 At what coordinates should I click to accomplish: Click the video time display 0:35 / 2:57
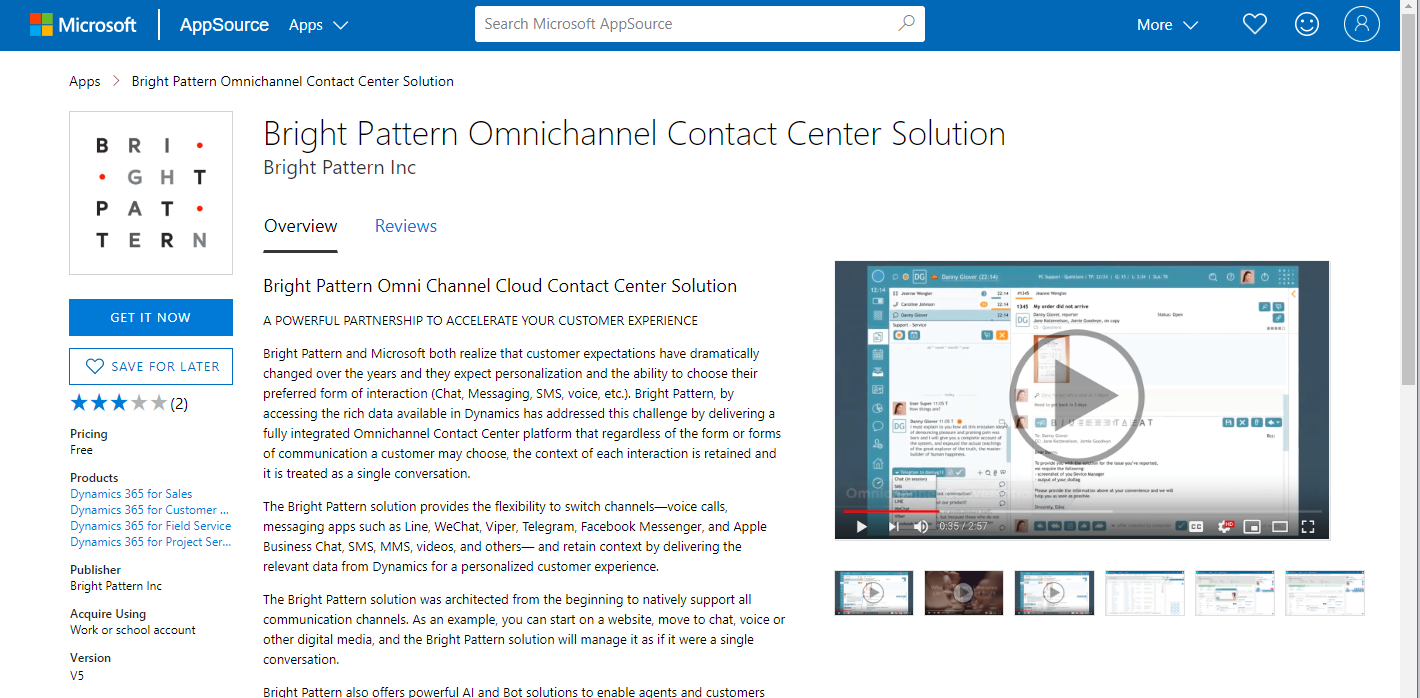tap(963, 526)
